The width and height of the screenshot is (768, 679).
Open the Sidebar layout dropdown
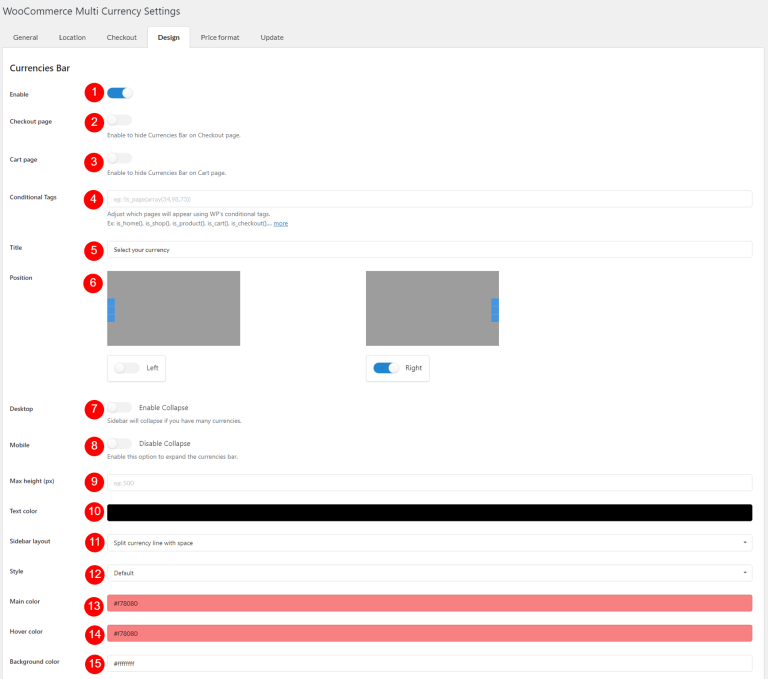pyautogui.click(x=429, y=542)
